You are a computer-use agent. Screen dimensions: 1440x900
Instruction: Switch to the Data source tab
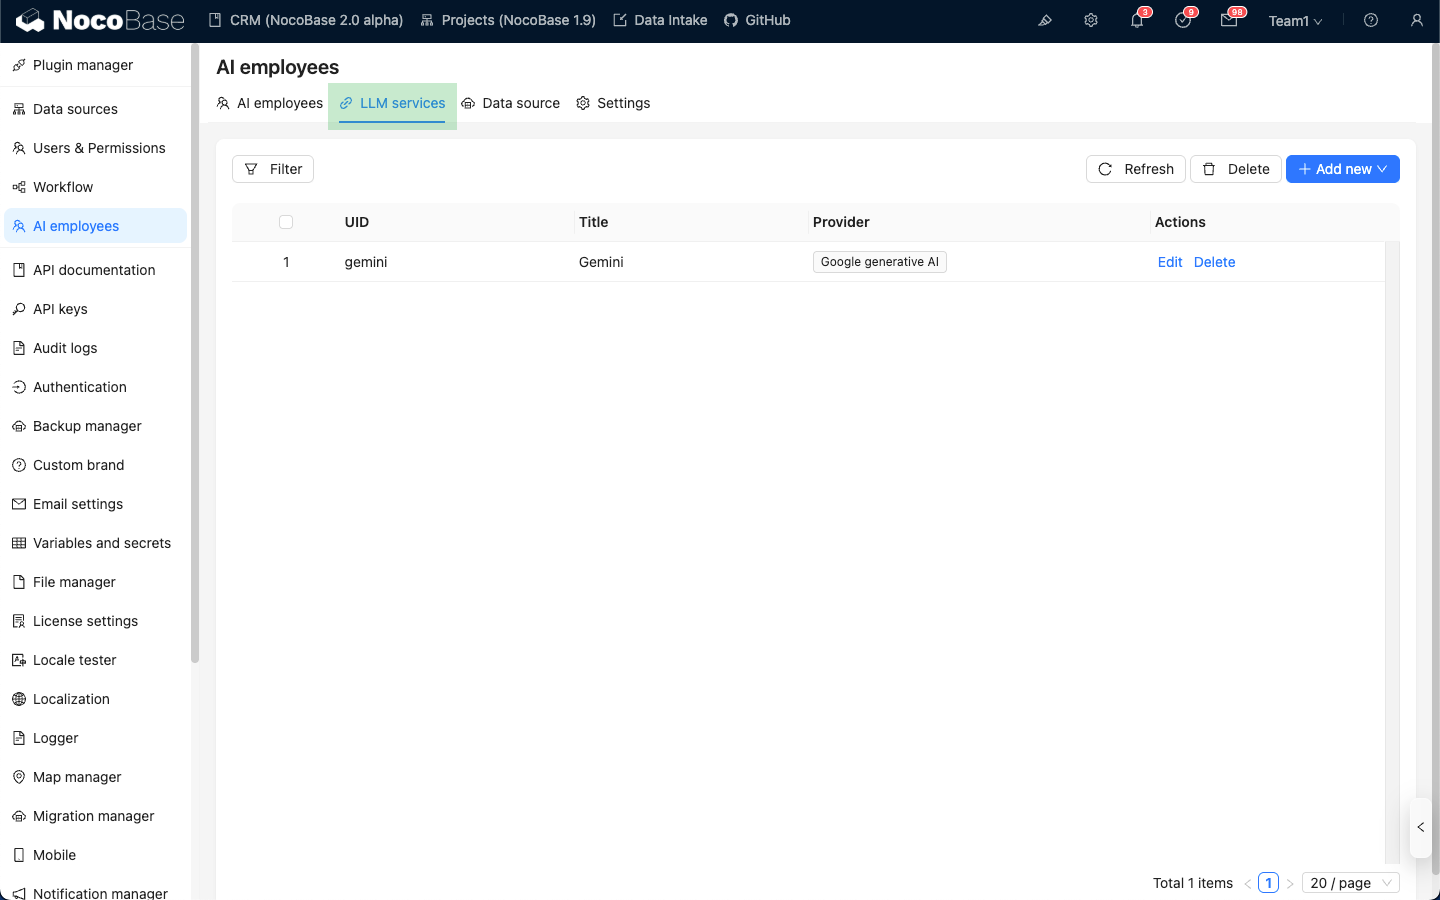[x=511, y=103]
